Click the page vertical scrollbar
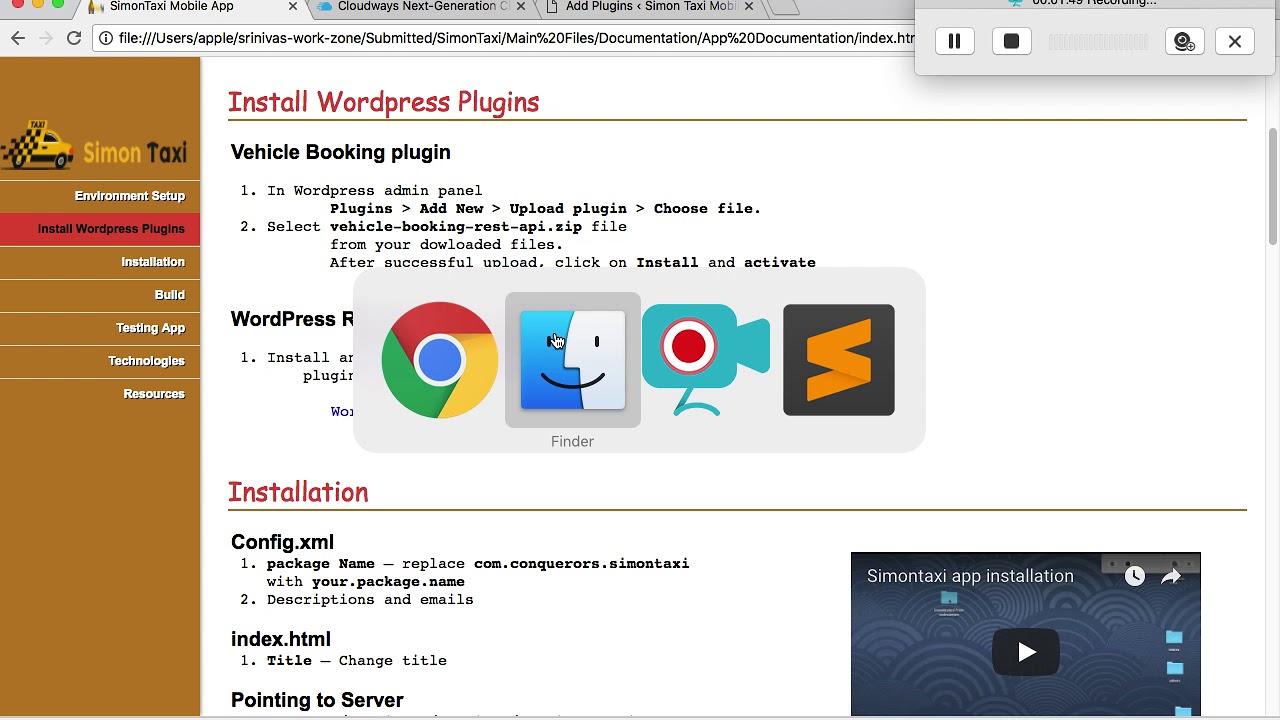Screen dimensions: 1280x720 [x=1274, y=185]
